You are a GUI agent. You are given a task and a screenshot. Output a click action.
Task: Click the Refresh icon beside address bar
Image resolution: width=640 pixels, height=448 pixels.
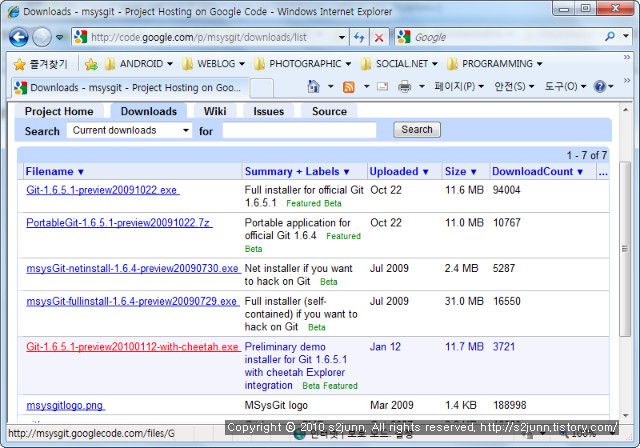(x=359, y=38)
